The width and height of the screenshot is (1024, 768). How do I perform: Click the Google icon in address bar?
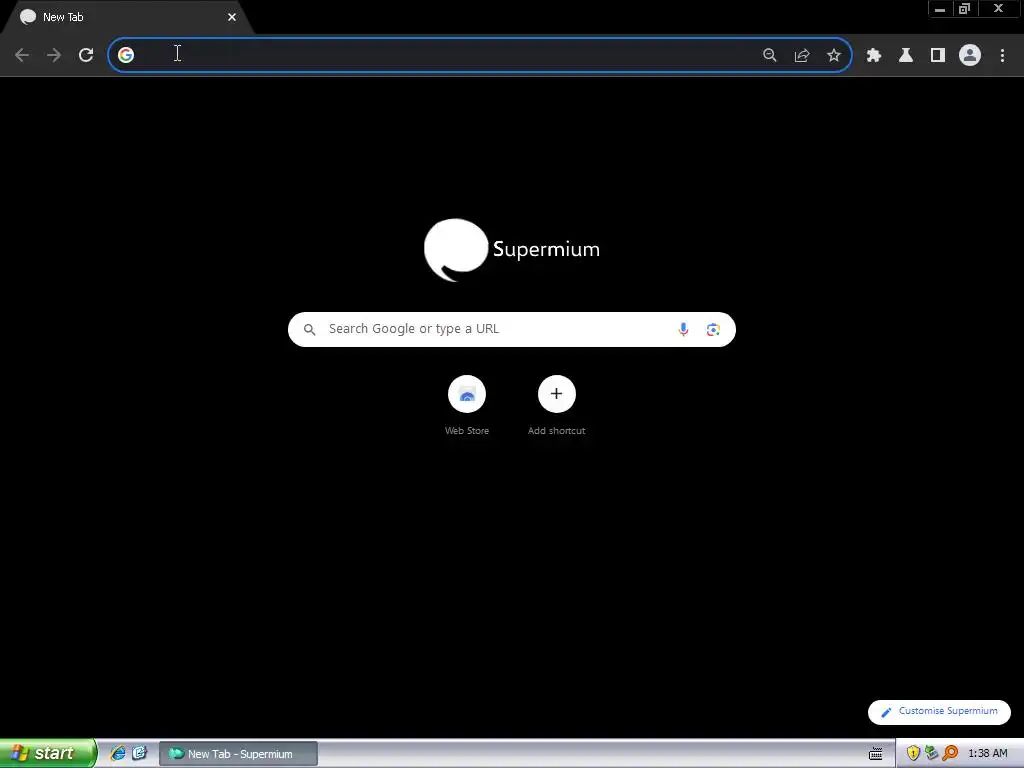coord(126,55)
